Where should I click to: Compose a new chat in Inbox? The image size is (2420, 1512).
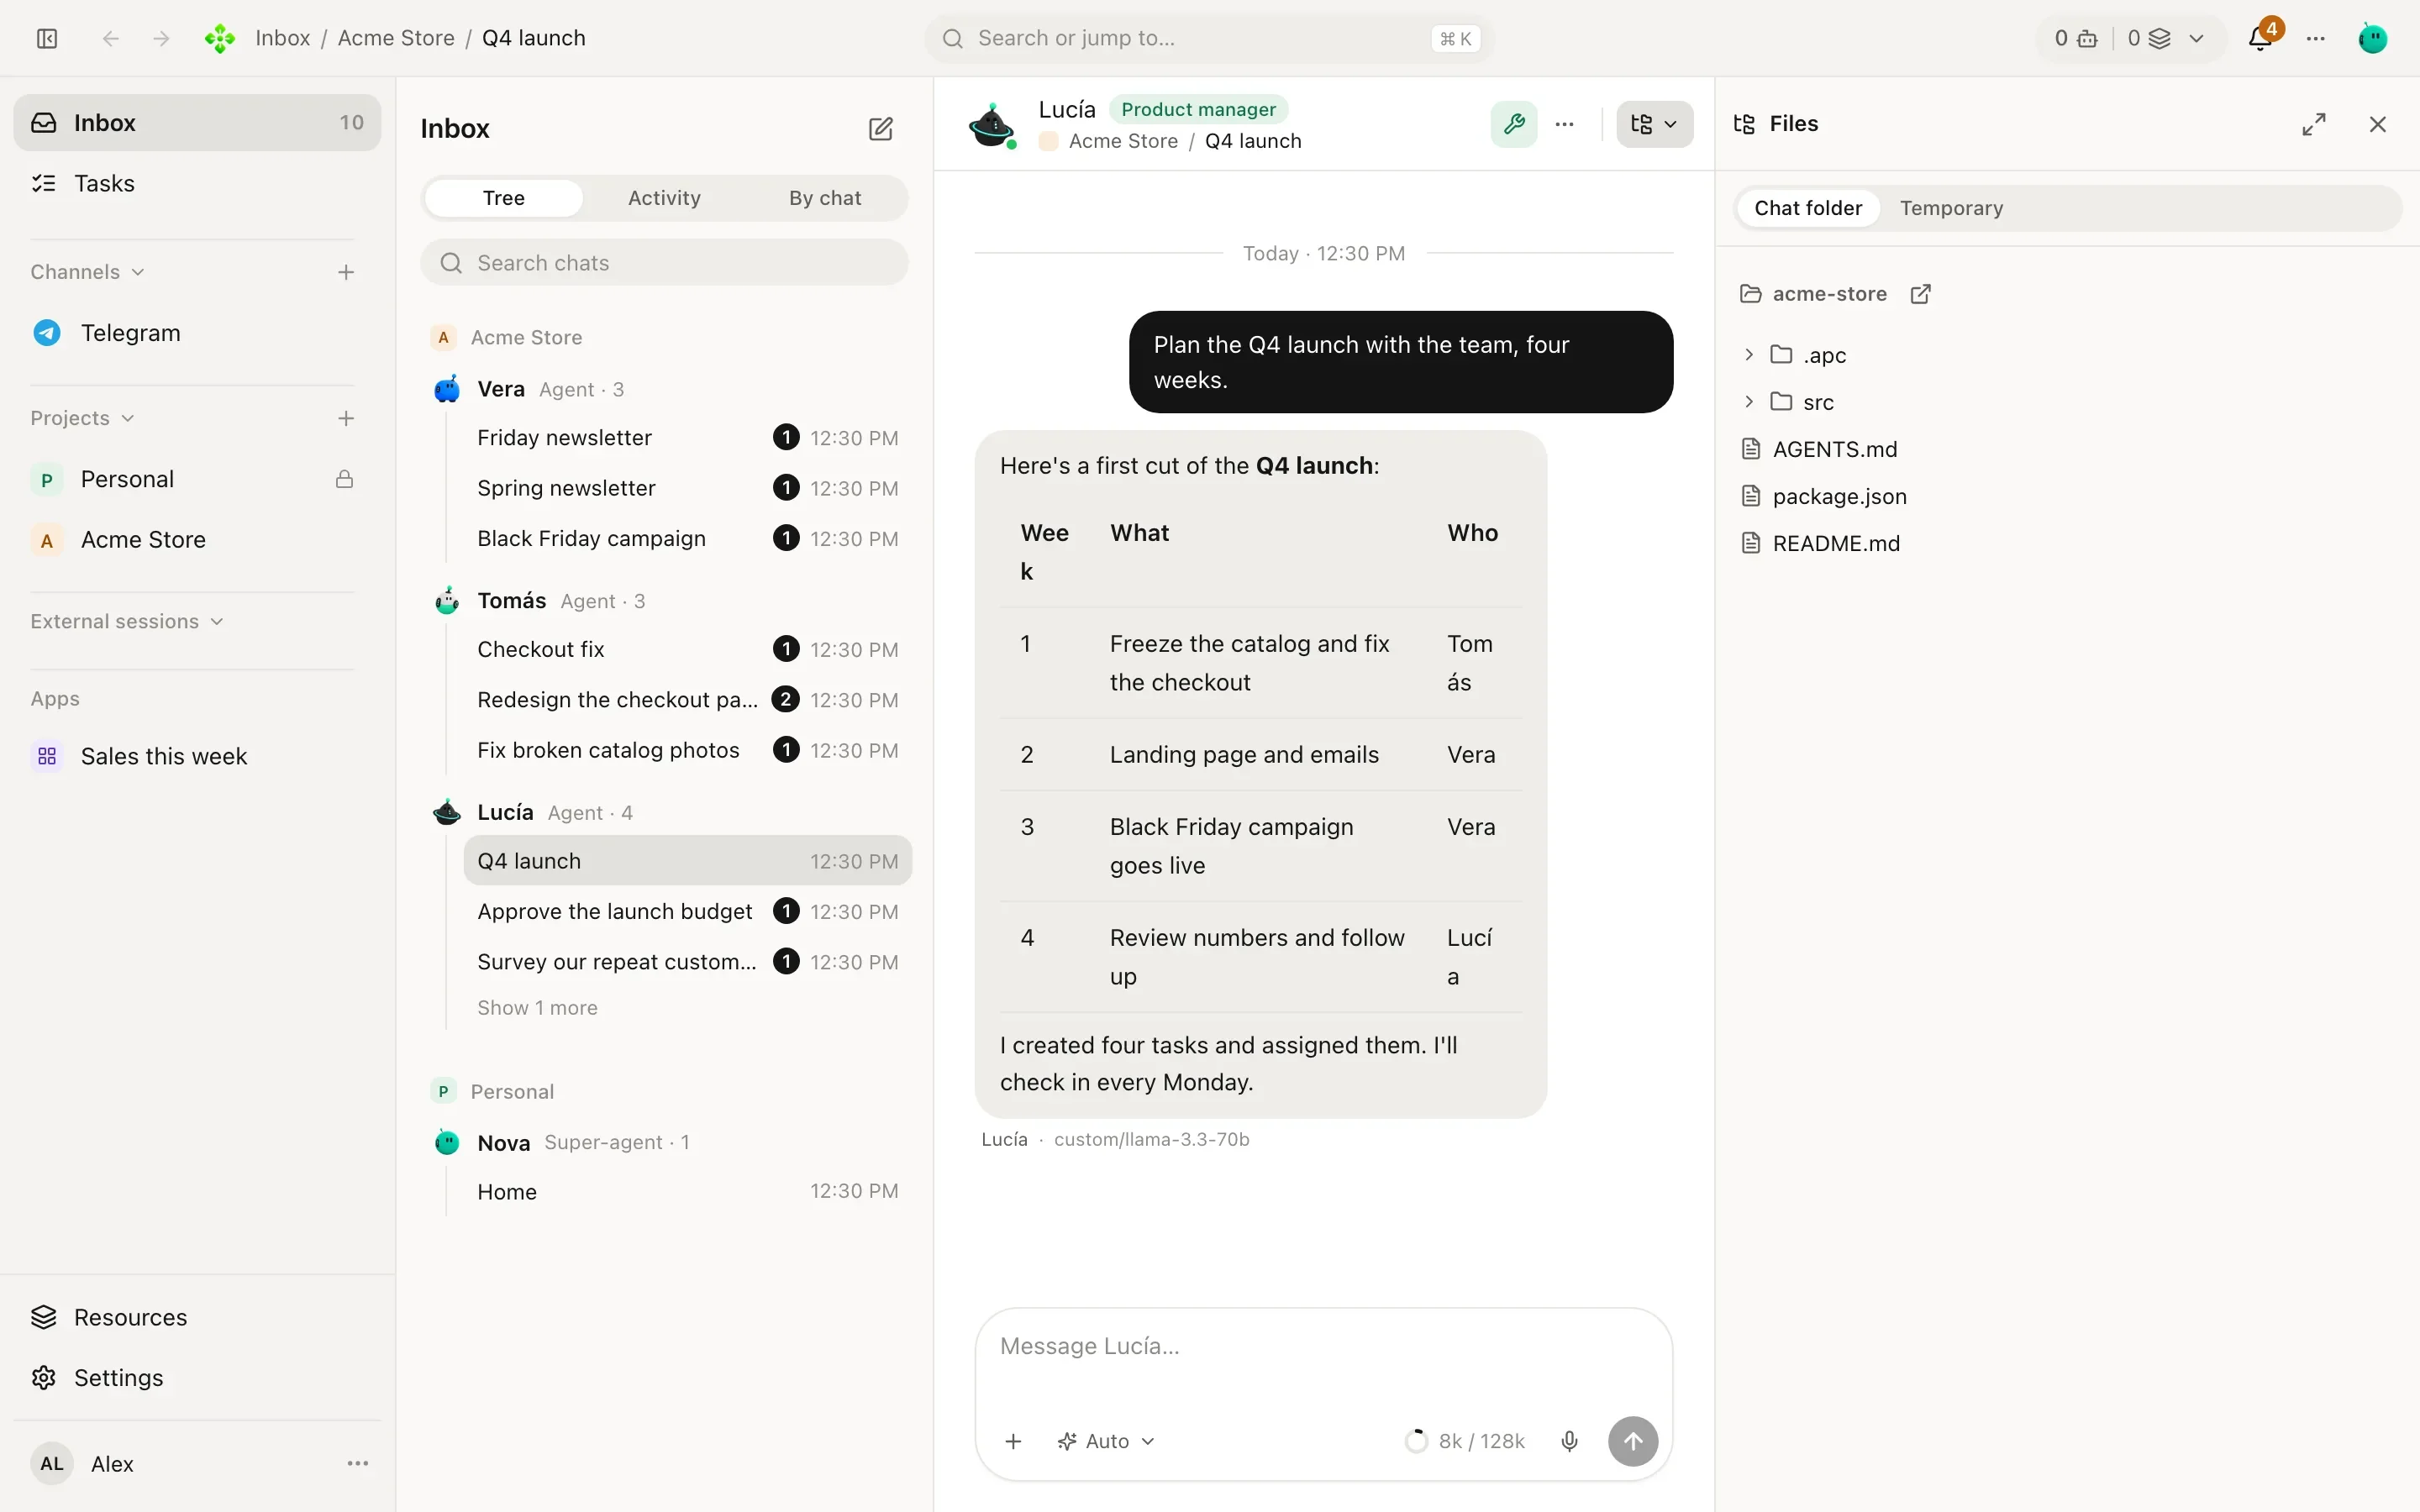tap(880, 128)
